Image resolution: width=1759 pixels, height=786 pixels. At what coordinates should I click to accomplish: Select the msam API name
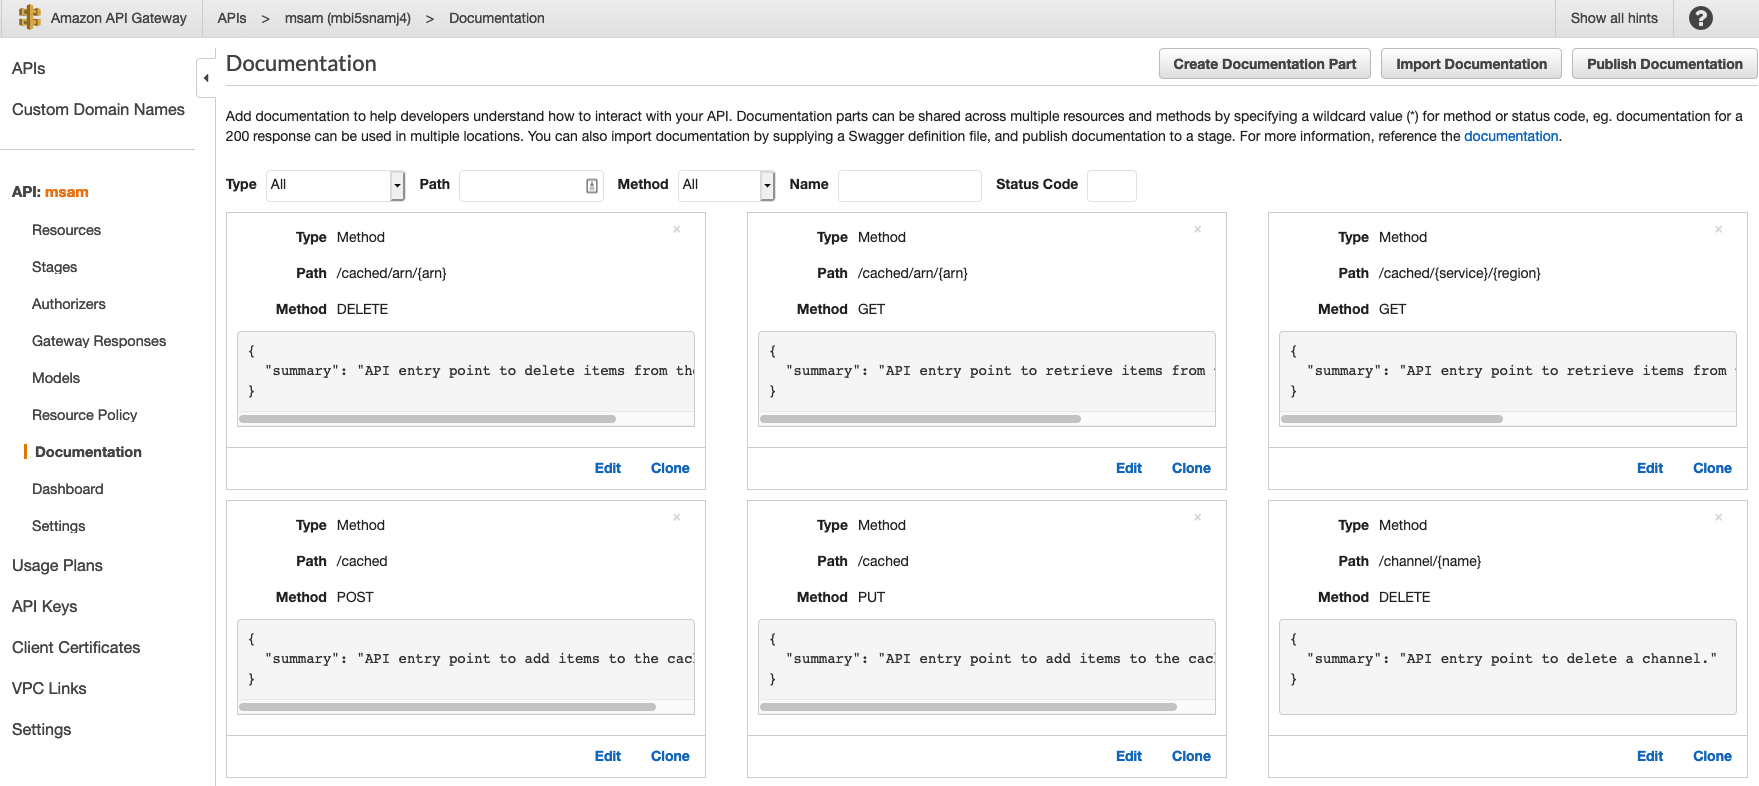coord(67,192)
